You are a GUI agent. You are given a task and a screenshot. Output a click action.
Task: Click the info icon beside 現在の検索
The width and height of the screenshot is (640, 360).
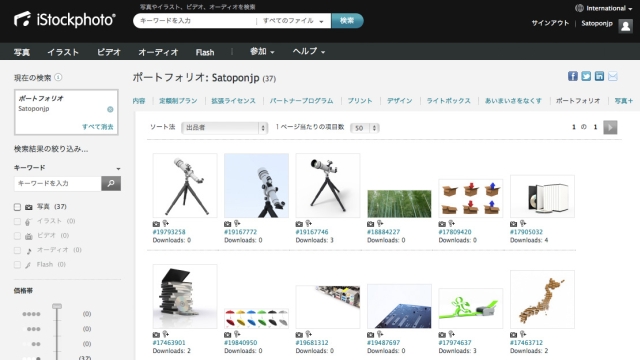(58, 77)
